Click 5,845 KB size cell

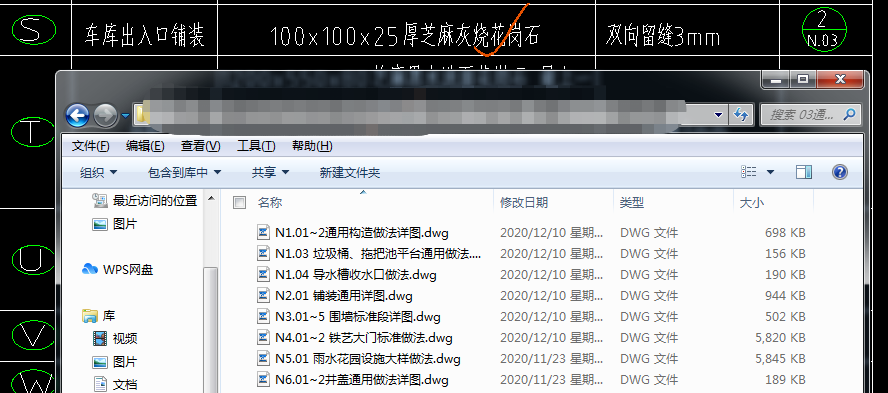pyautogui.click(x=780, y=359)
